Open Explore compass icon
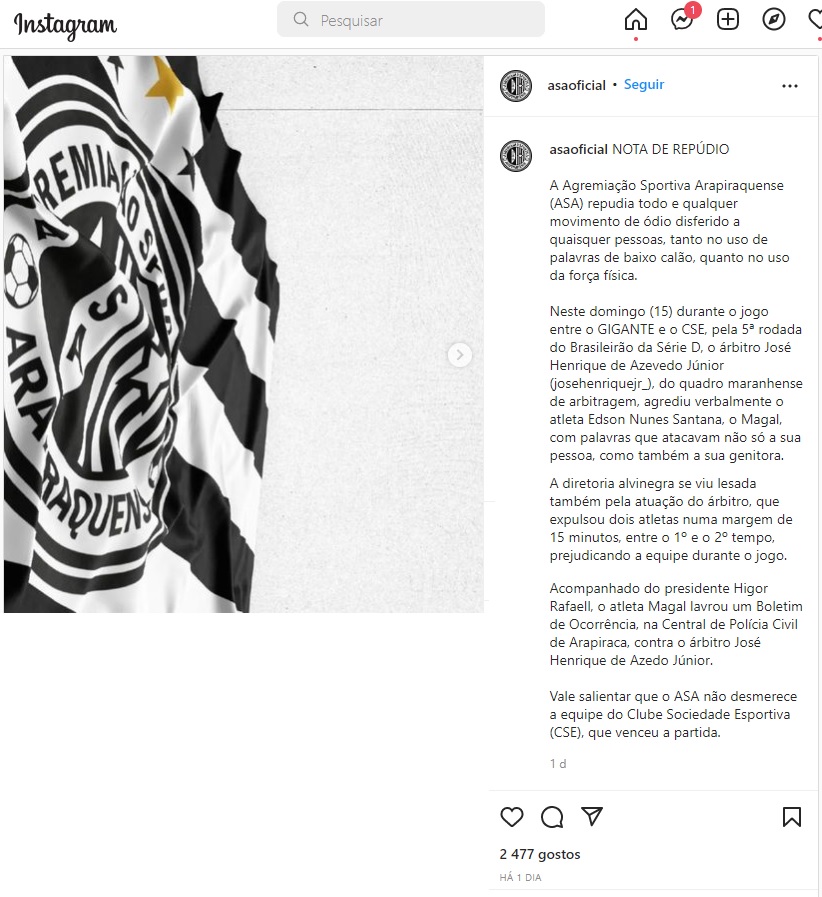Screen dimensions: 822x897 point(773,20)
